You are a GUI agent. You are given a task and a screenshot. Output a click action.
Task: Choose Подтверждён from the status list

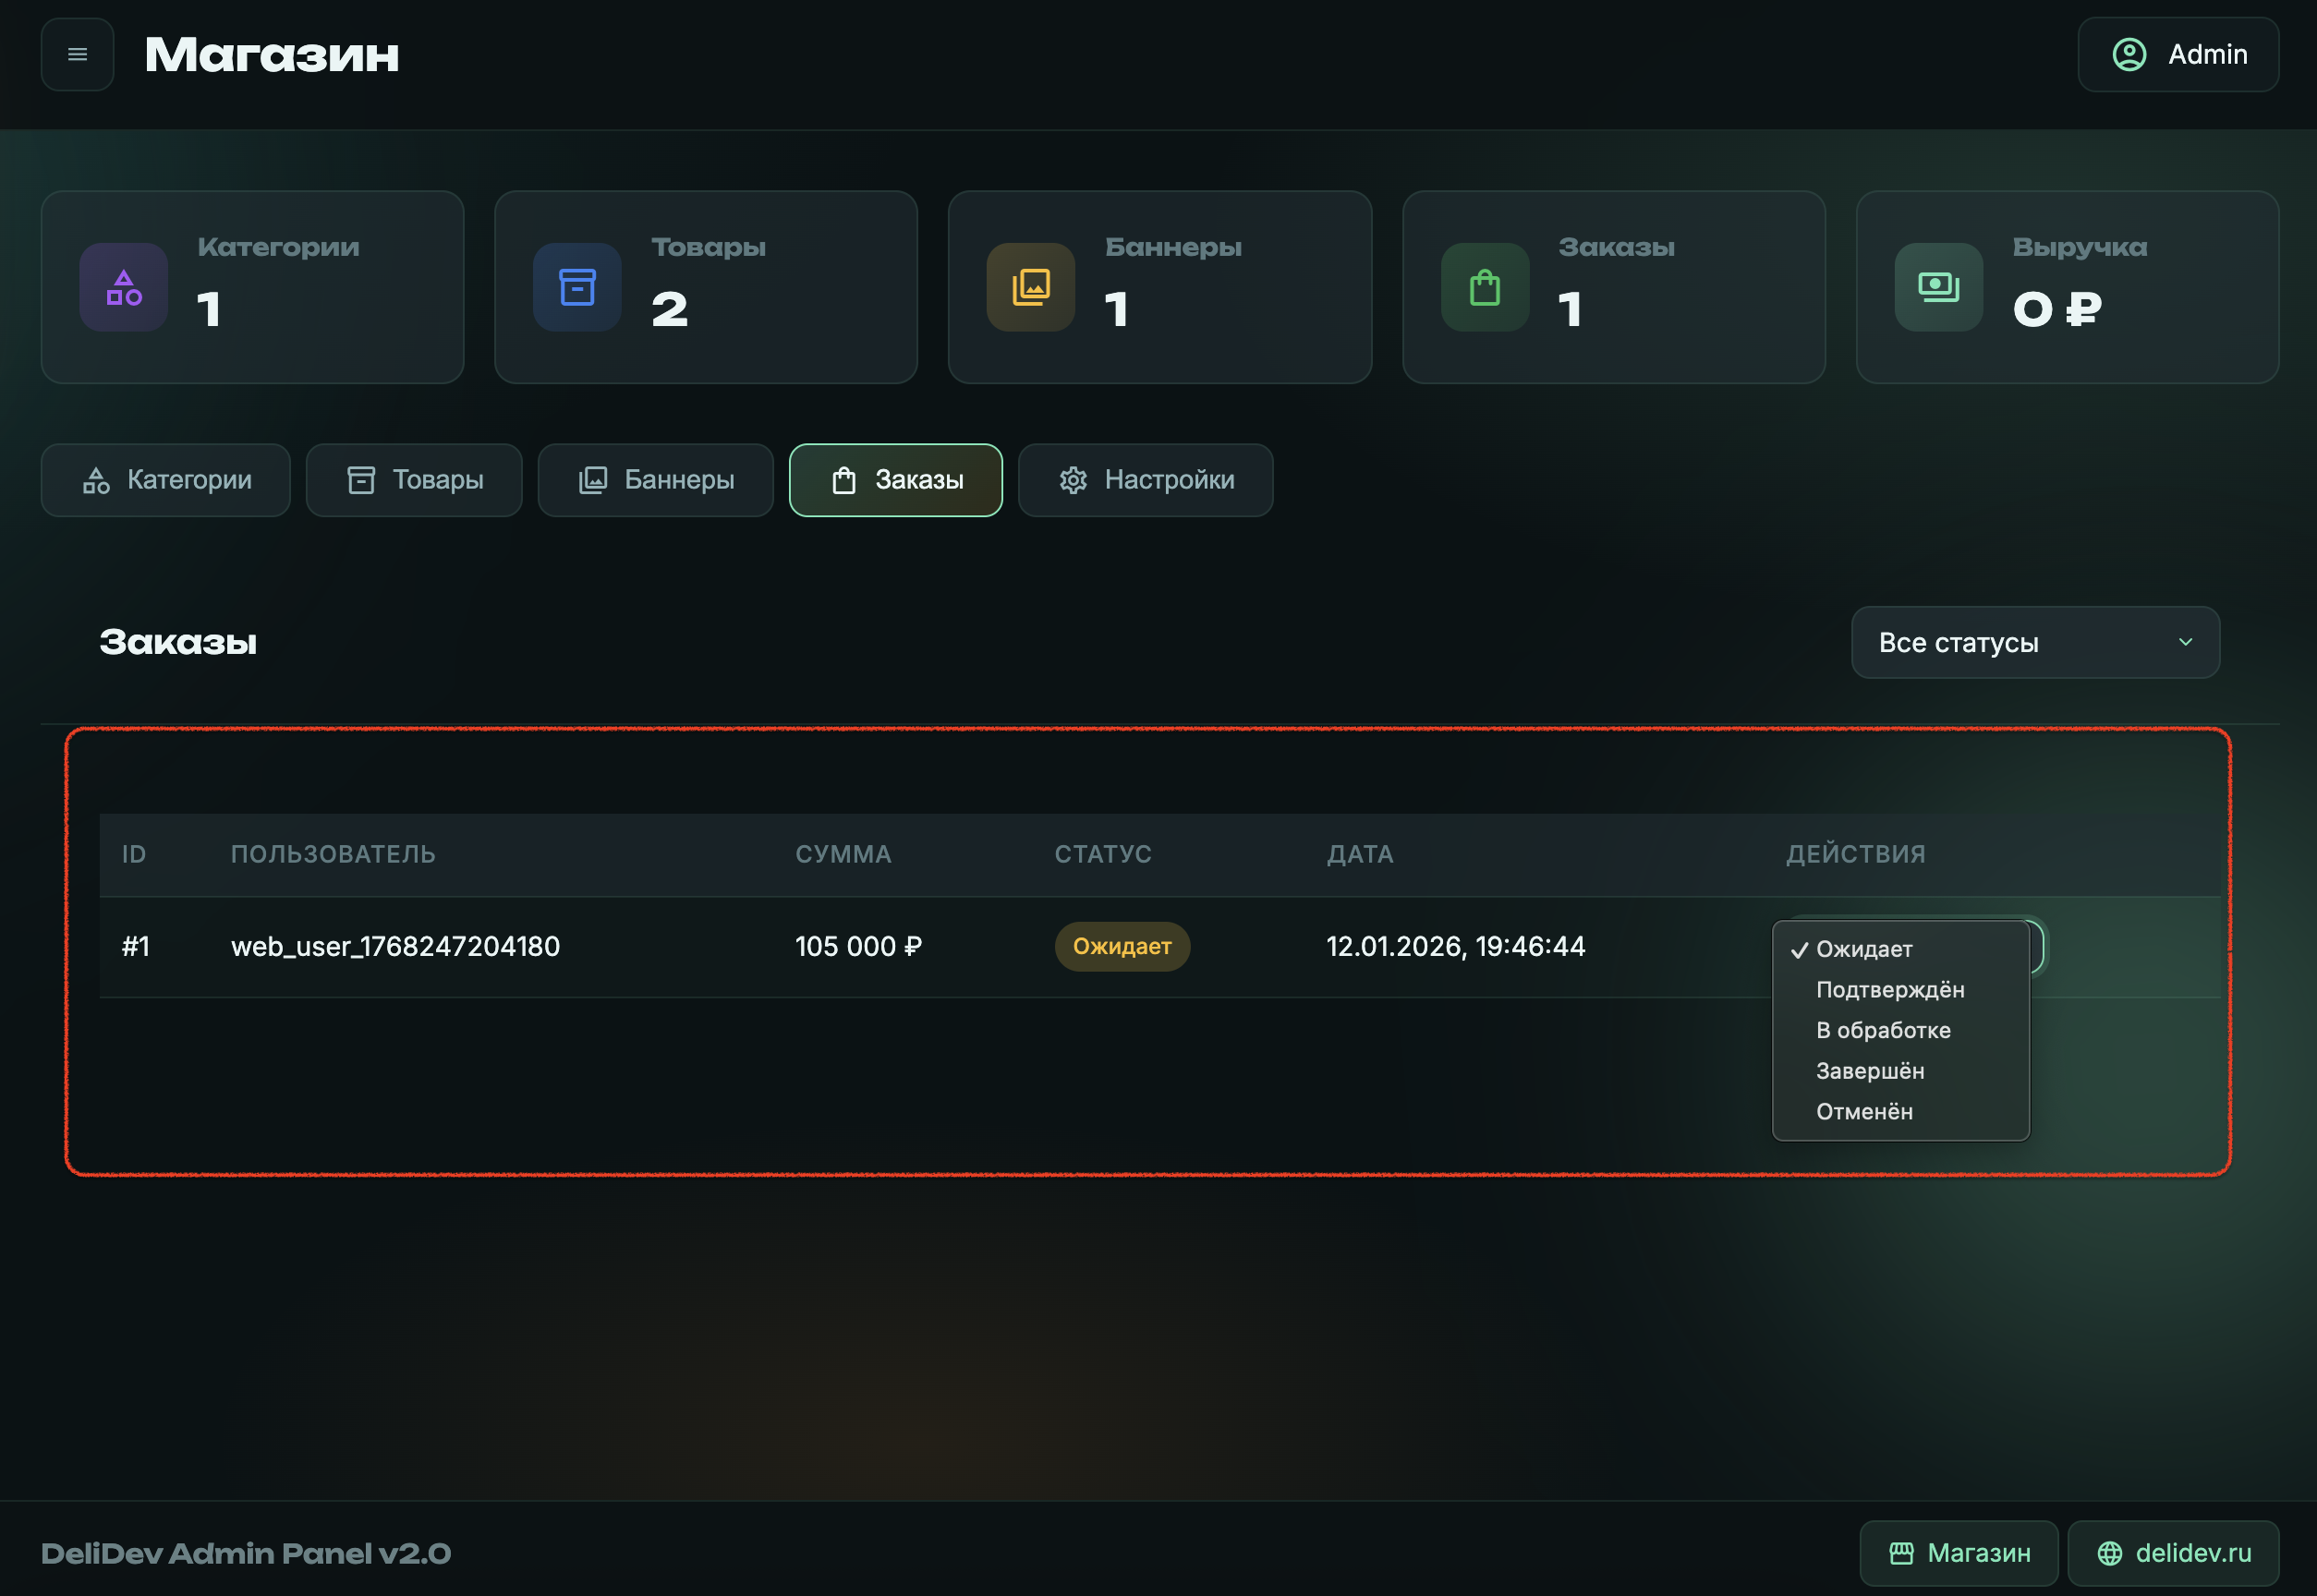pos(1889,990)
